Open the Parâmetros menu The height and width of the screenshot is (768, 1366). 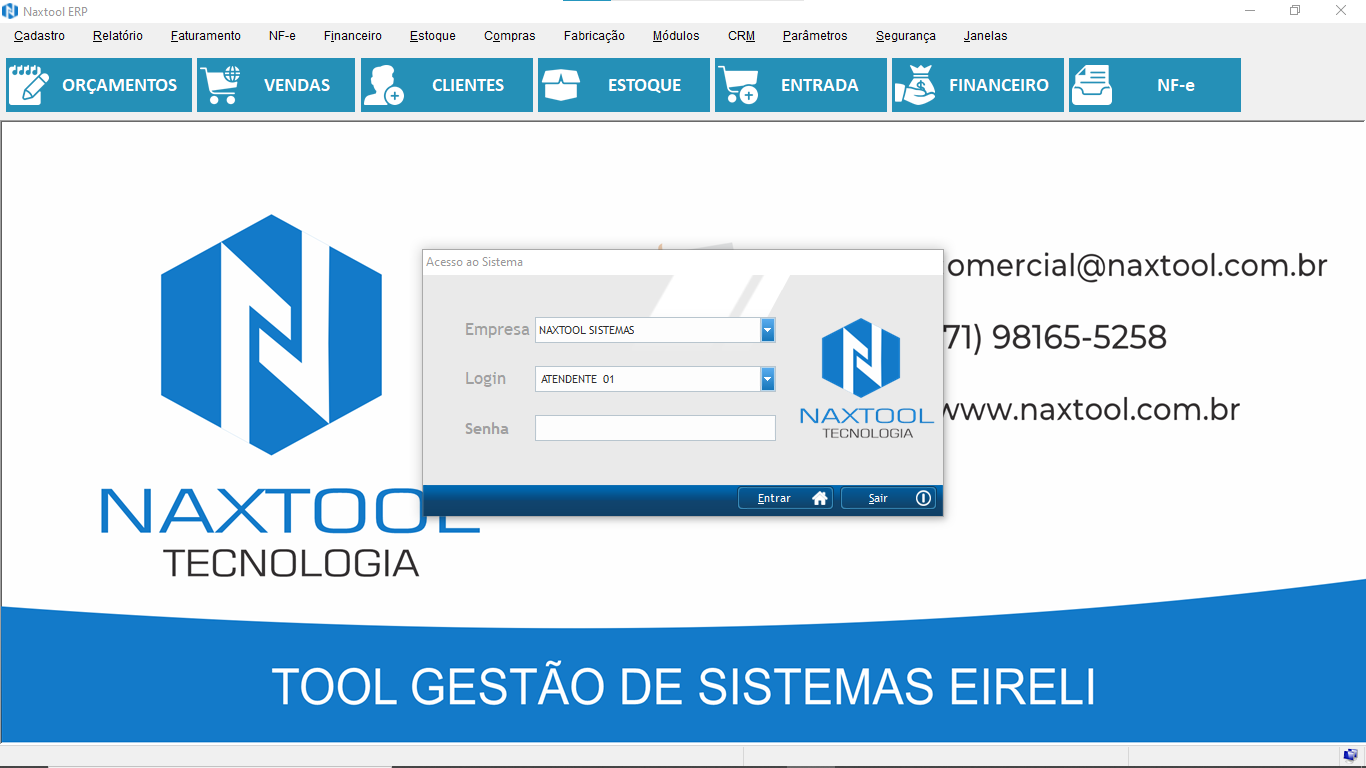(x=815, y=36)
